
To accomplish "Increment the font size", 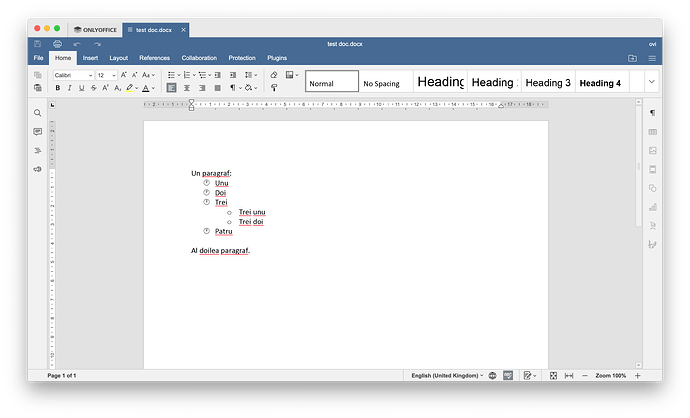I will pyautogui.click(x=124, y=75).
